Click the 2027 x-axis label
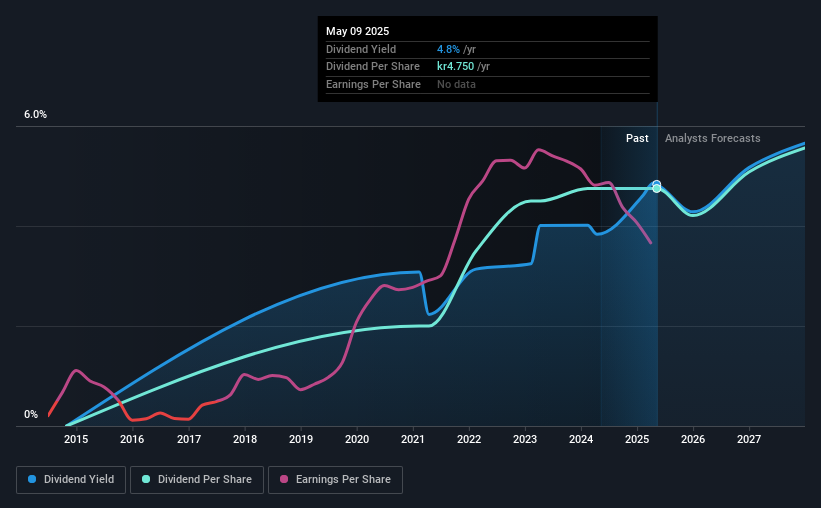The image size is (821, 508). pos(749,439)
